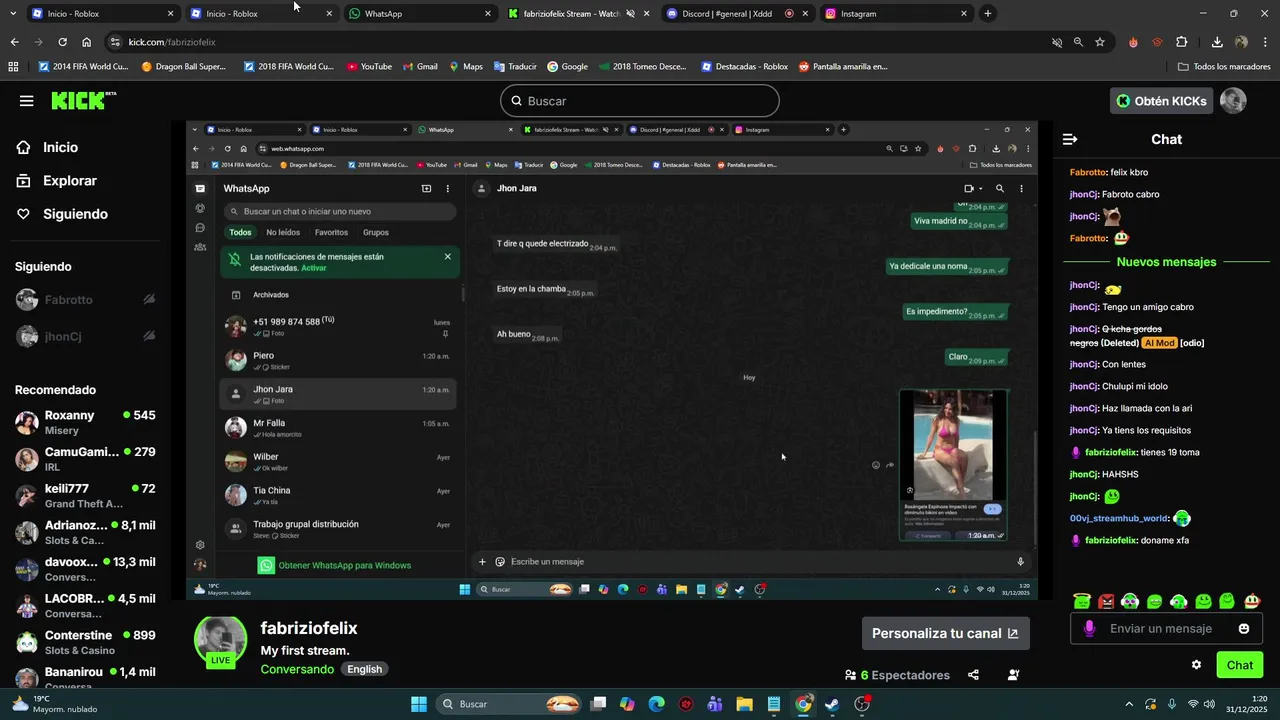
Task: Collapse the chat panel with arrow icon
Action: pos(1070,139)
